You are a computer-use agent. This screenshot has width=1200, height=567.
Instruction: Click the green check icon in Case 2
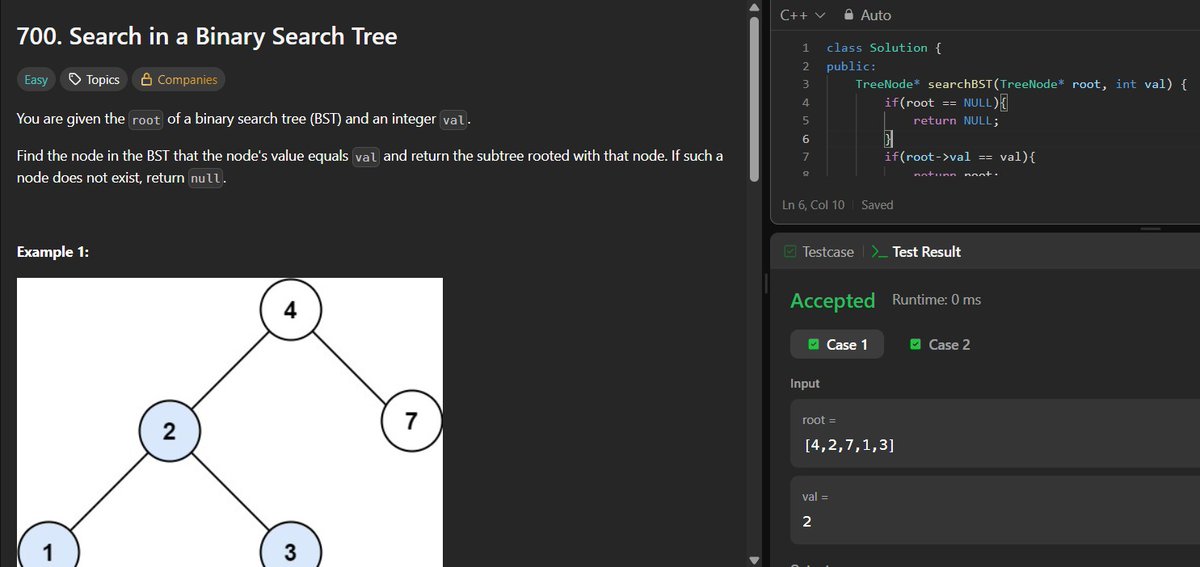tap(915, 344)
